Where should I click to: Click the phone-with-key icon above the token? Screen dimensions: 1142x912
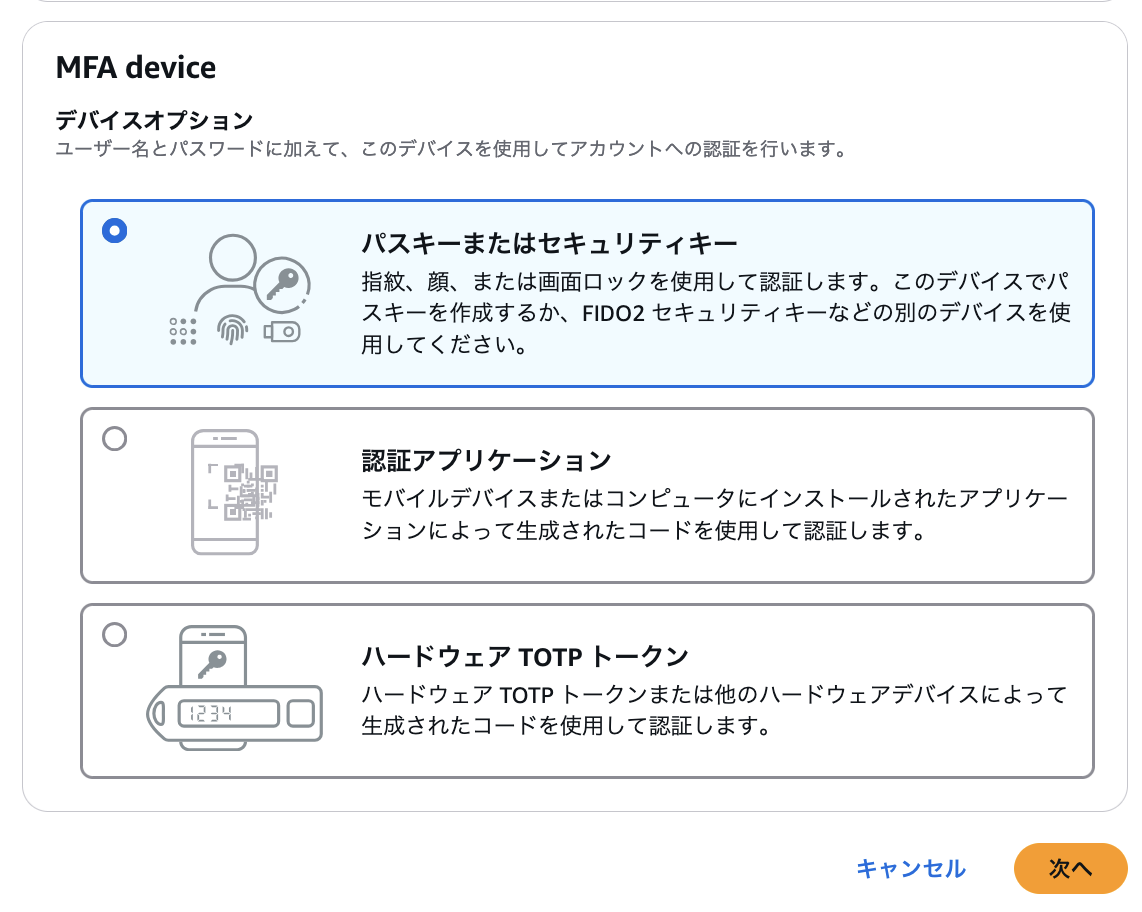coord(211,656)
